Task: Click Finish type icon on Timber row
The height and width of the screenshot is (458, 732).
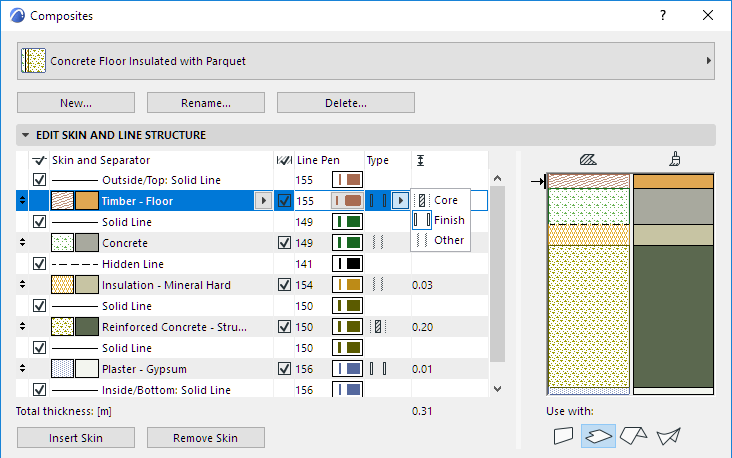Action: pos(378,201)
